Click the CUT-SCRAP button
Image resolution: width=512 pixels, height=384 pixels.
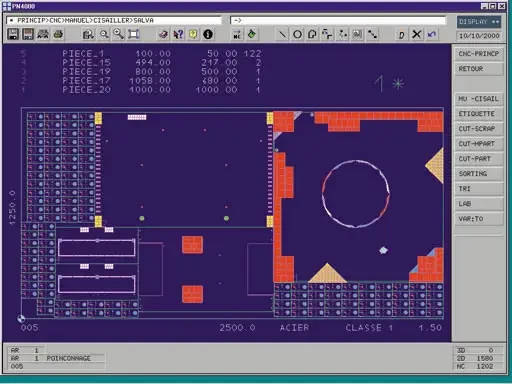(x=479, y=129)
